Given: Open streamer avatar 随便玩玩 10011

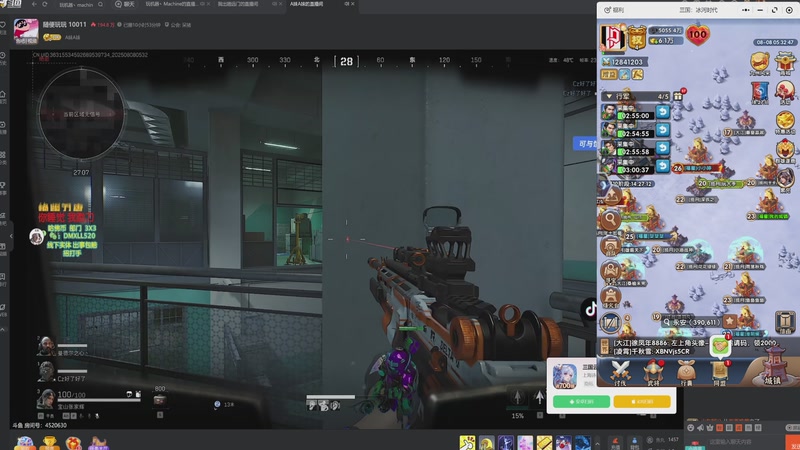Looking at the screenshot, I should point(26,31).
